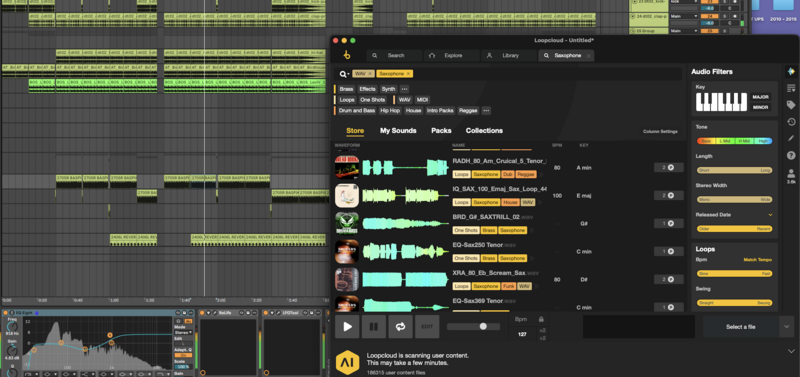Add the Synth filter tag

click(x=388, y=89)
